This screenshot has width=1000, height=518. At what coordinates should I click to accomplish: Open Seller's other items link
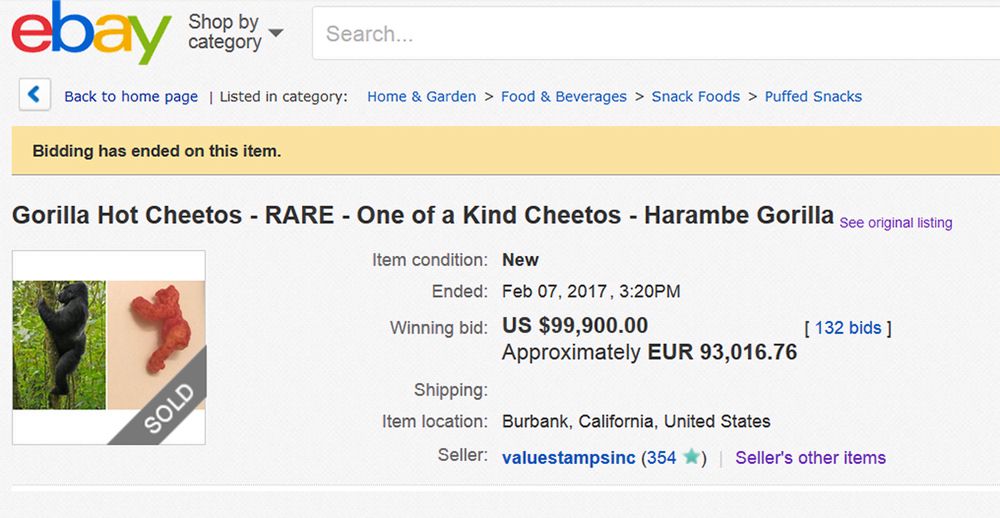click(811, 458)
